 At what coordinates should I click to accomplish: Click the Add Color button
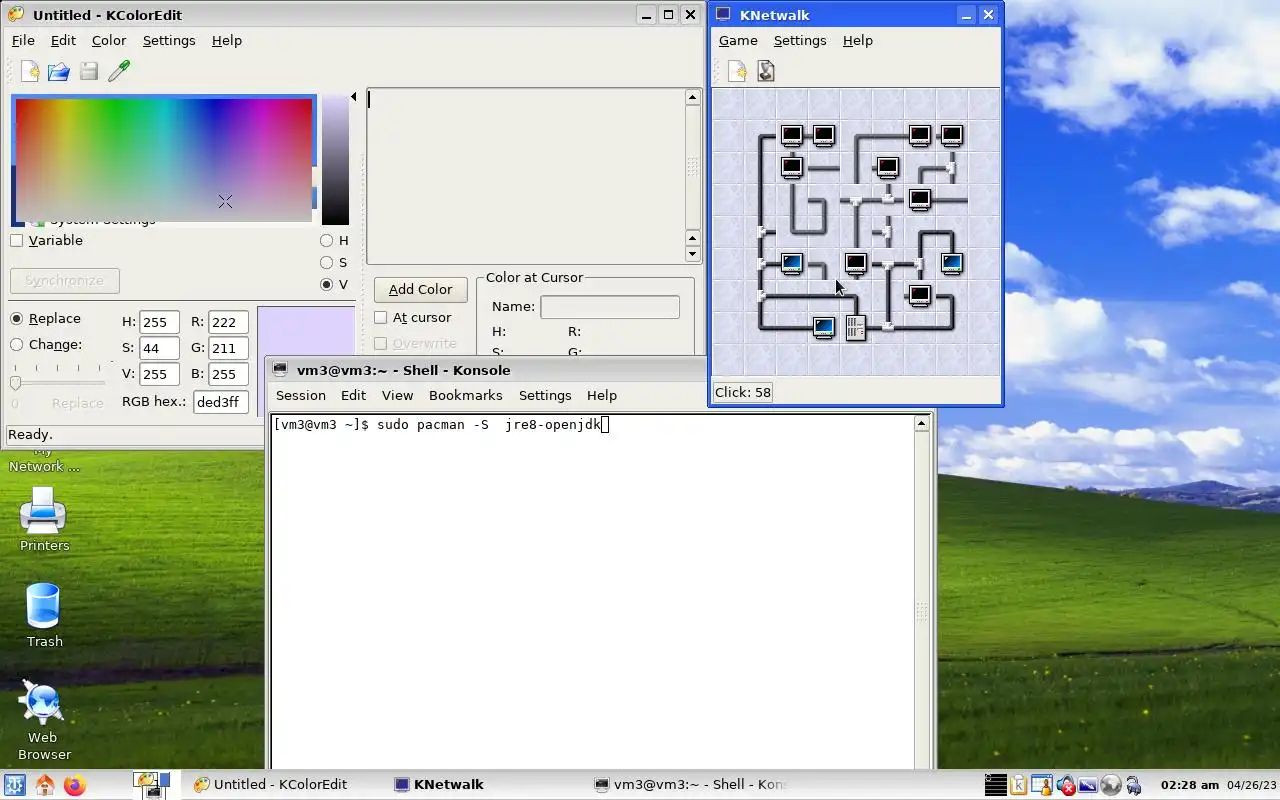[420, 290]
